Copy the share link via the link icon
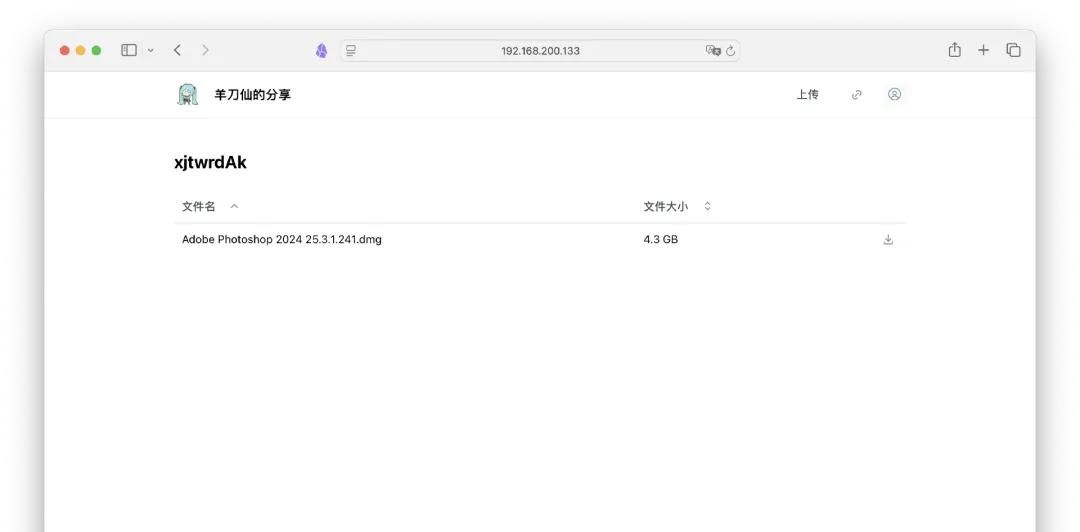Viewport: 1080px width, 532px height. (857, 95)
